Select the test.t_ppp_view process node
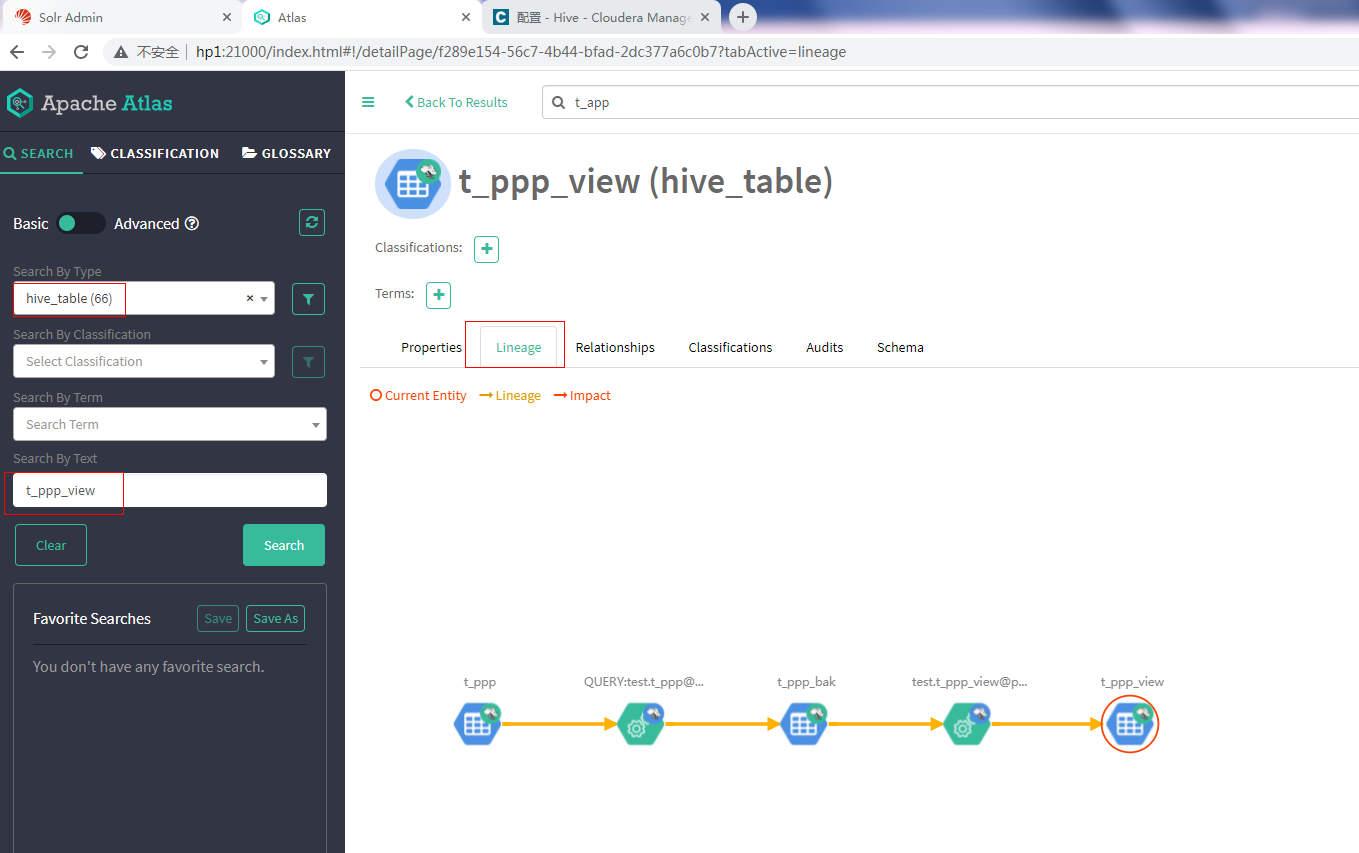The width and height of the screenshot is (1359, 853). 967,725
